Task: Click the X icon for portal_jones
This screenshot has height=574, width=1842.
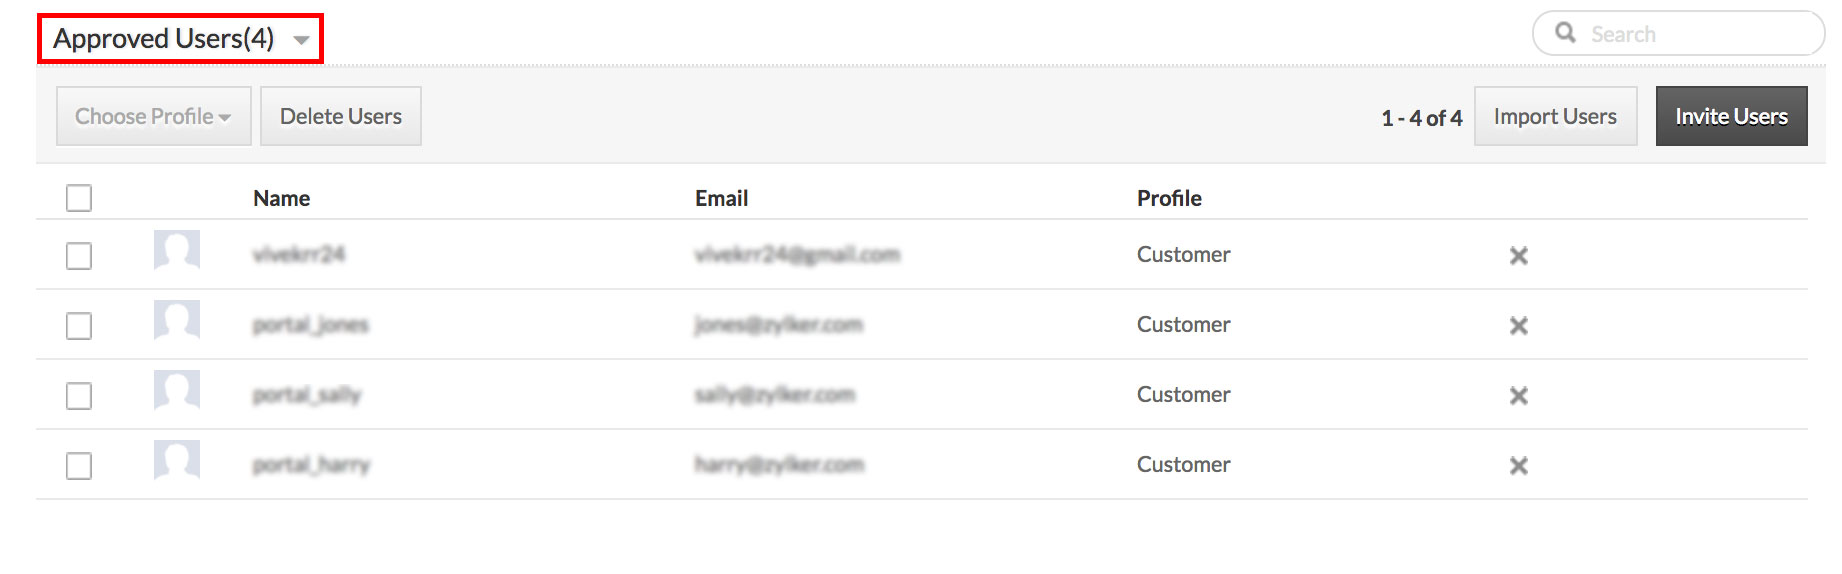Action: [x=1518, y=326]
